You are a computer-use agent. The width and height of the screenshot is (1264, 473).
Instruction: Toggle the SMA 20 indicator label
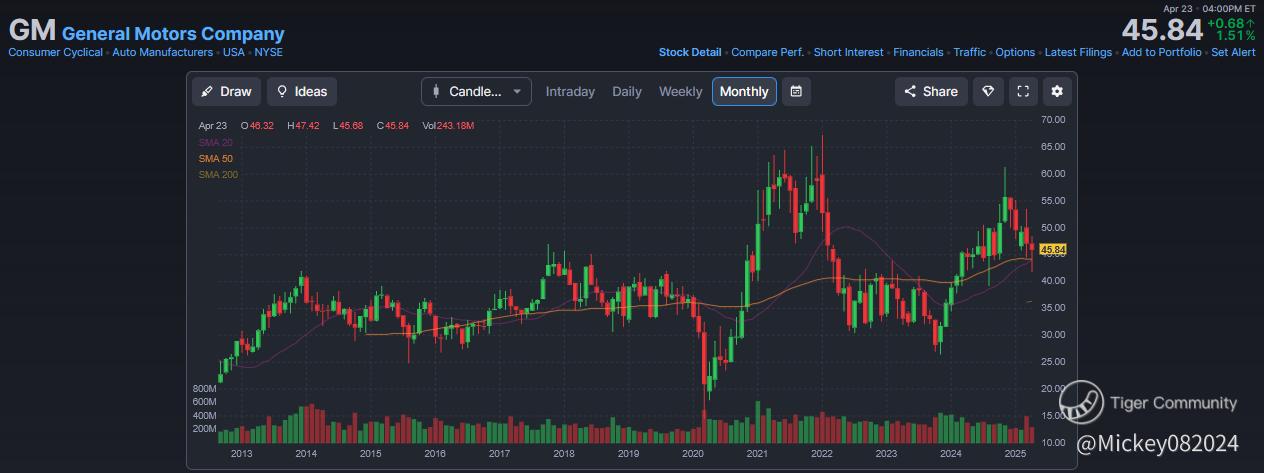(x=215, y=143)
